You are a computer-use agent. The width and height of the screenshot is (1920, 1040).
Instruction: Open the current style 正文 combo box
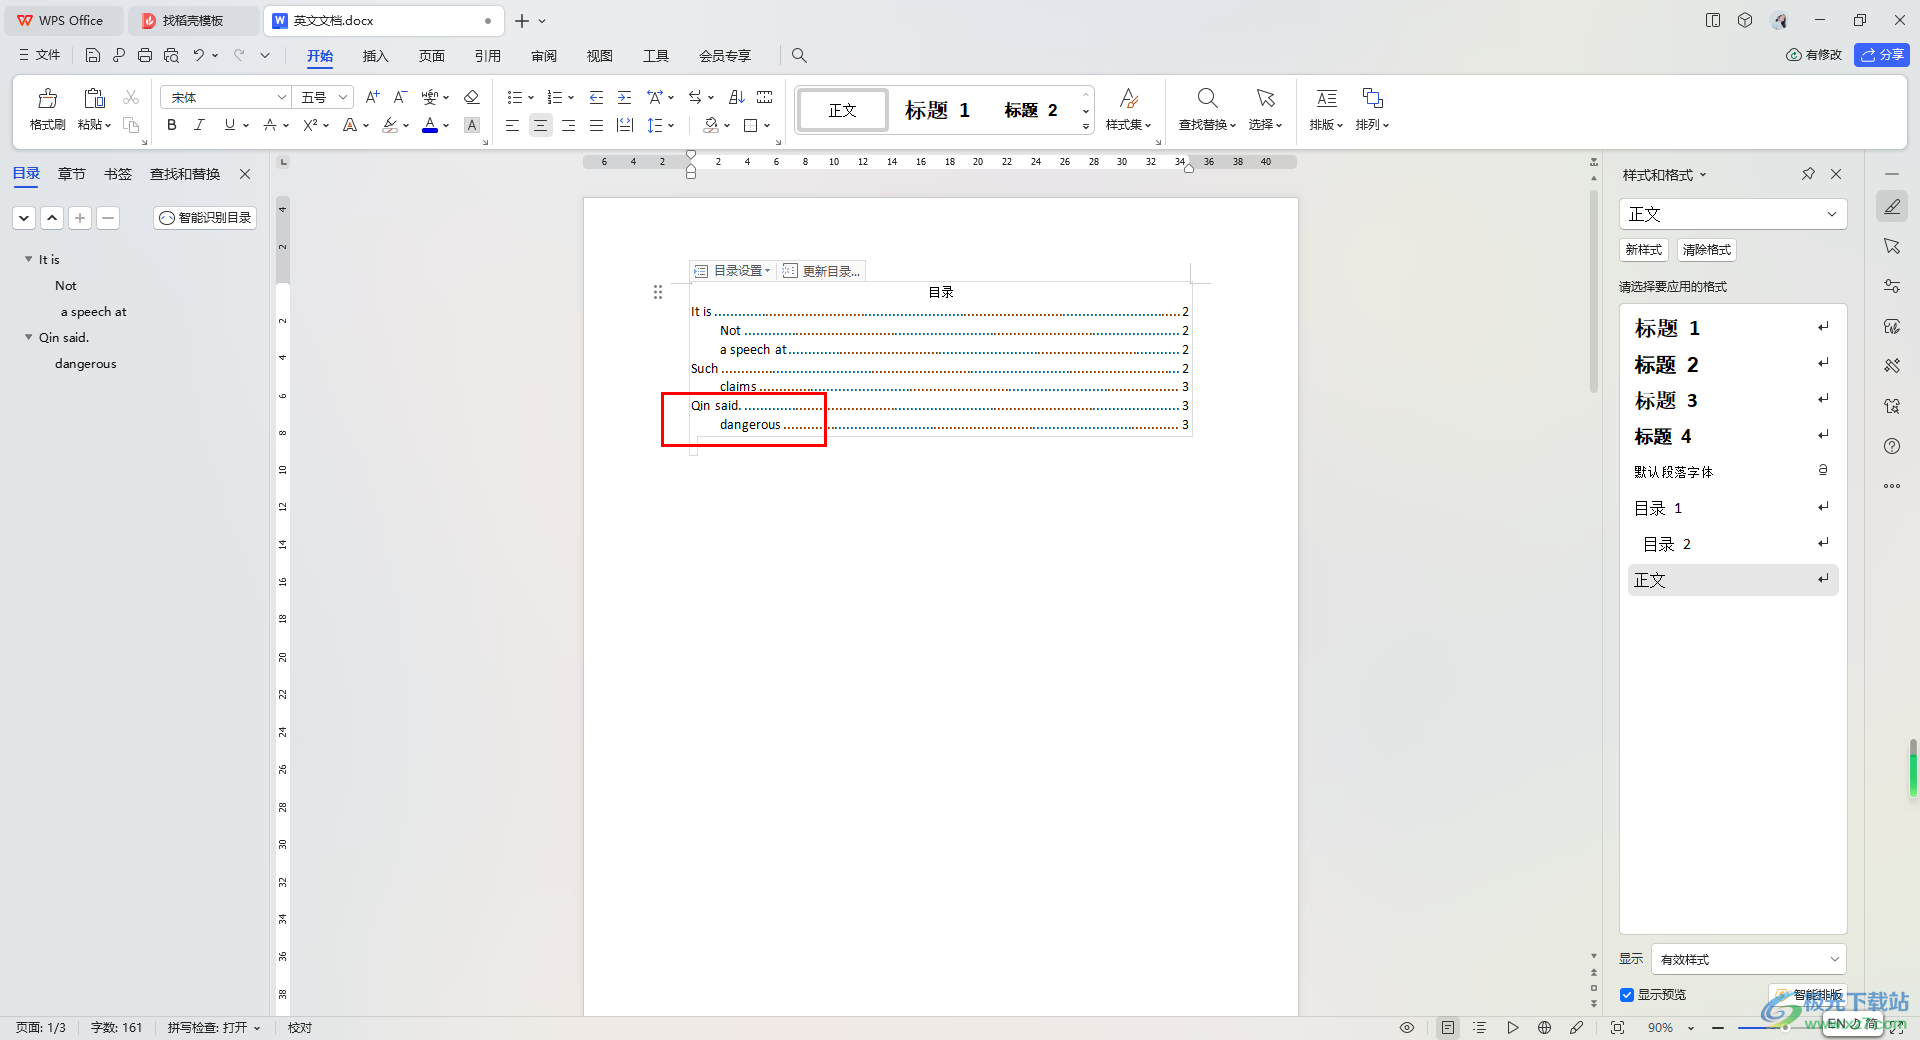(1732, 214)
